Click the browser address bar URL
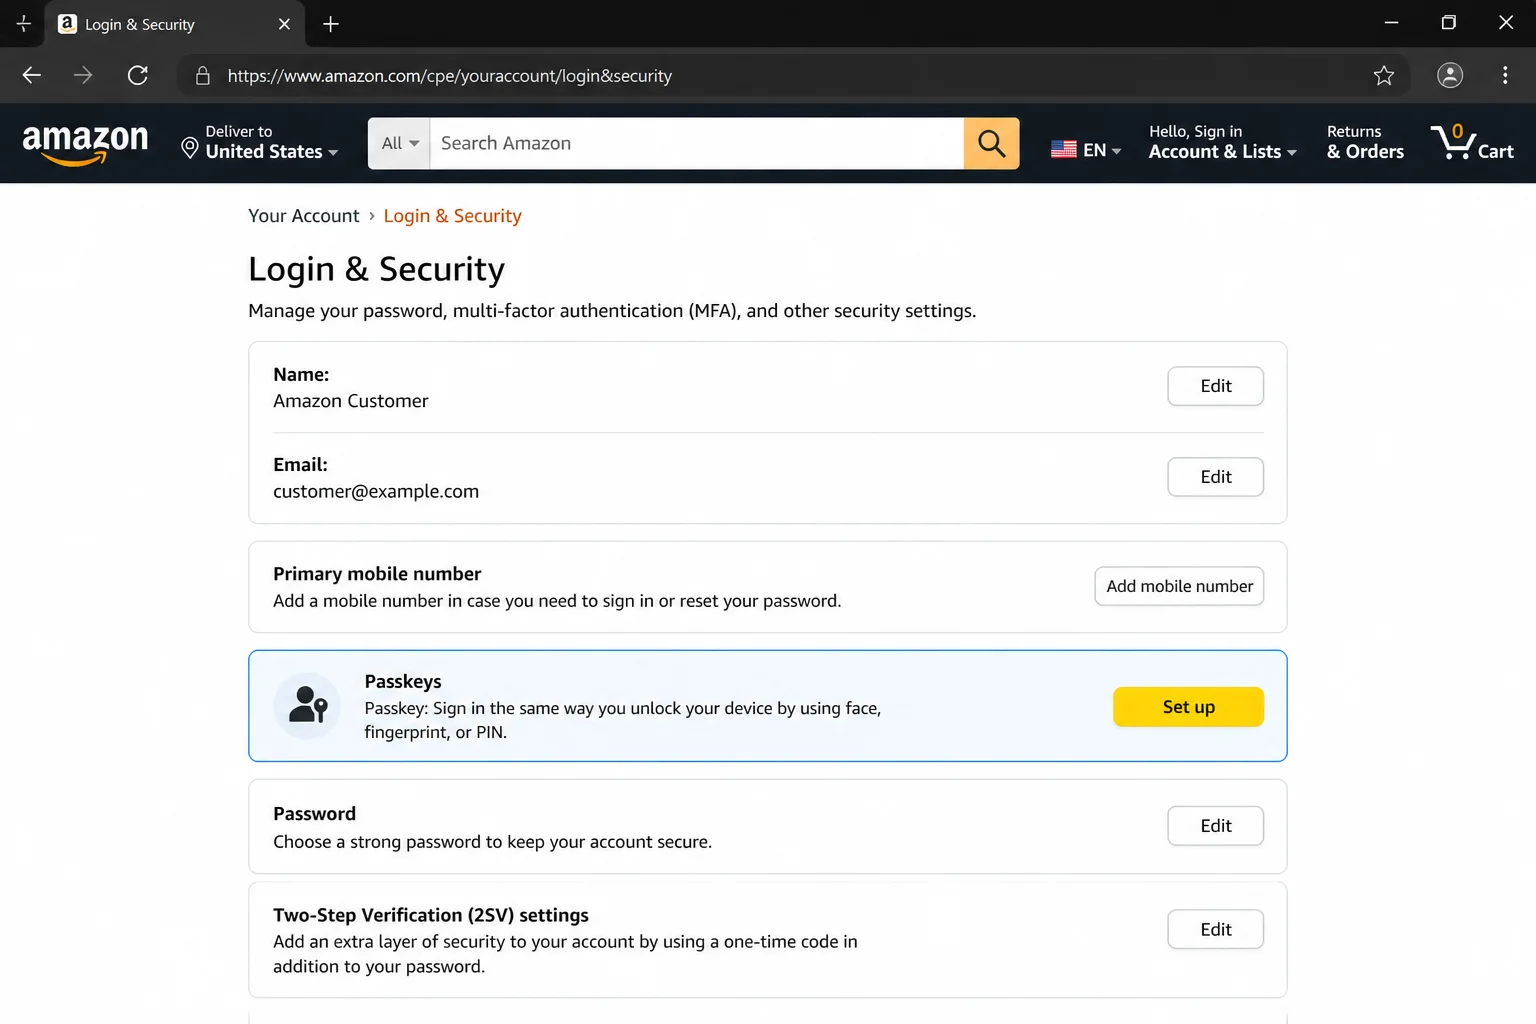The width and height of the screenshot is (1536, 1024). pyautogui.click(x=449, y=76)
